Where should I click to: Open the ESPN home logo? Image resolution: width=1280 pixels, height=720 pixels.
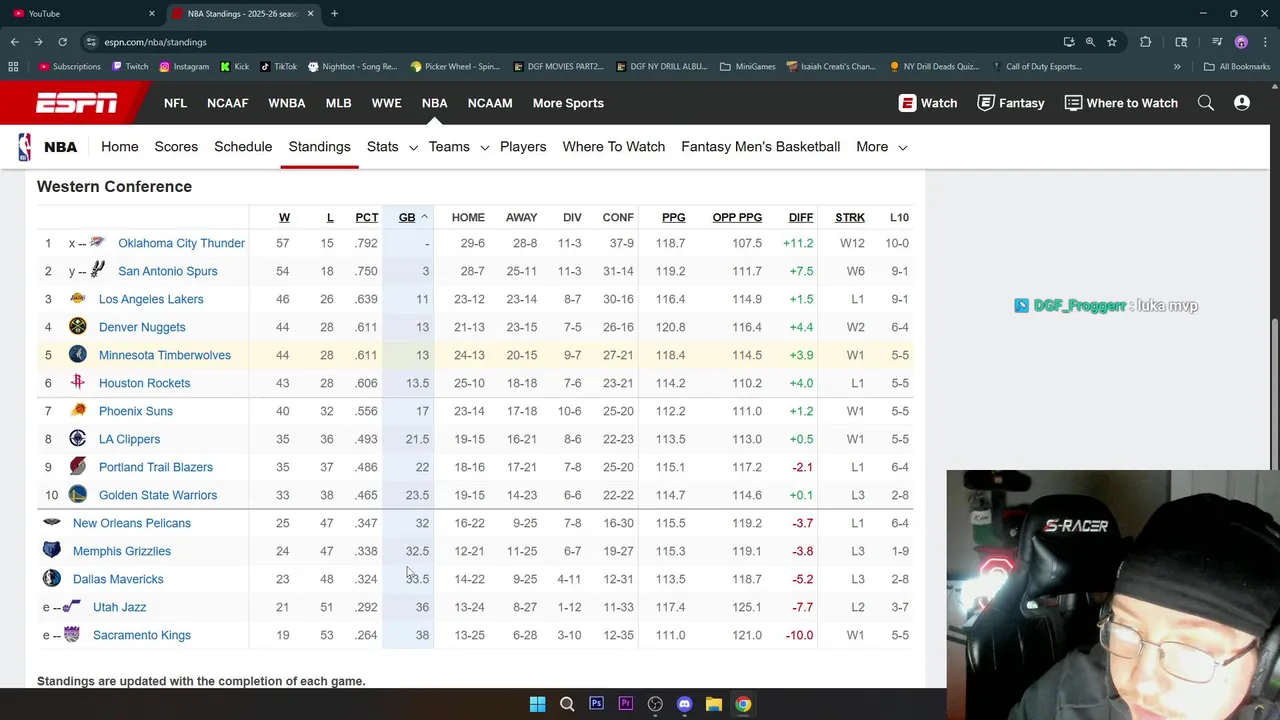(x=76, y=103)
